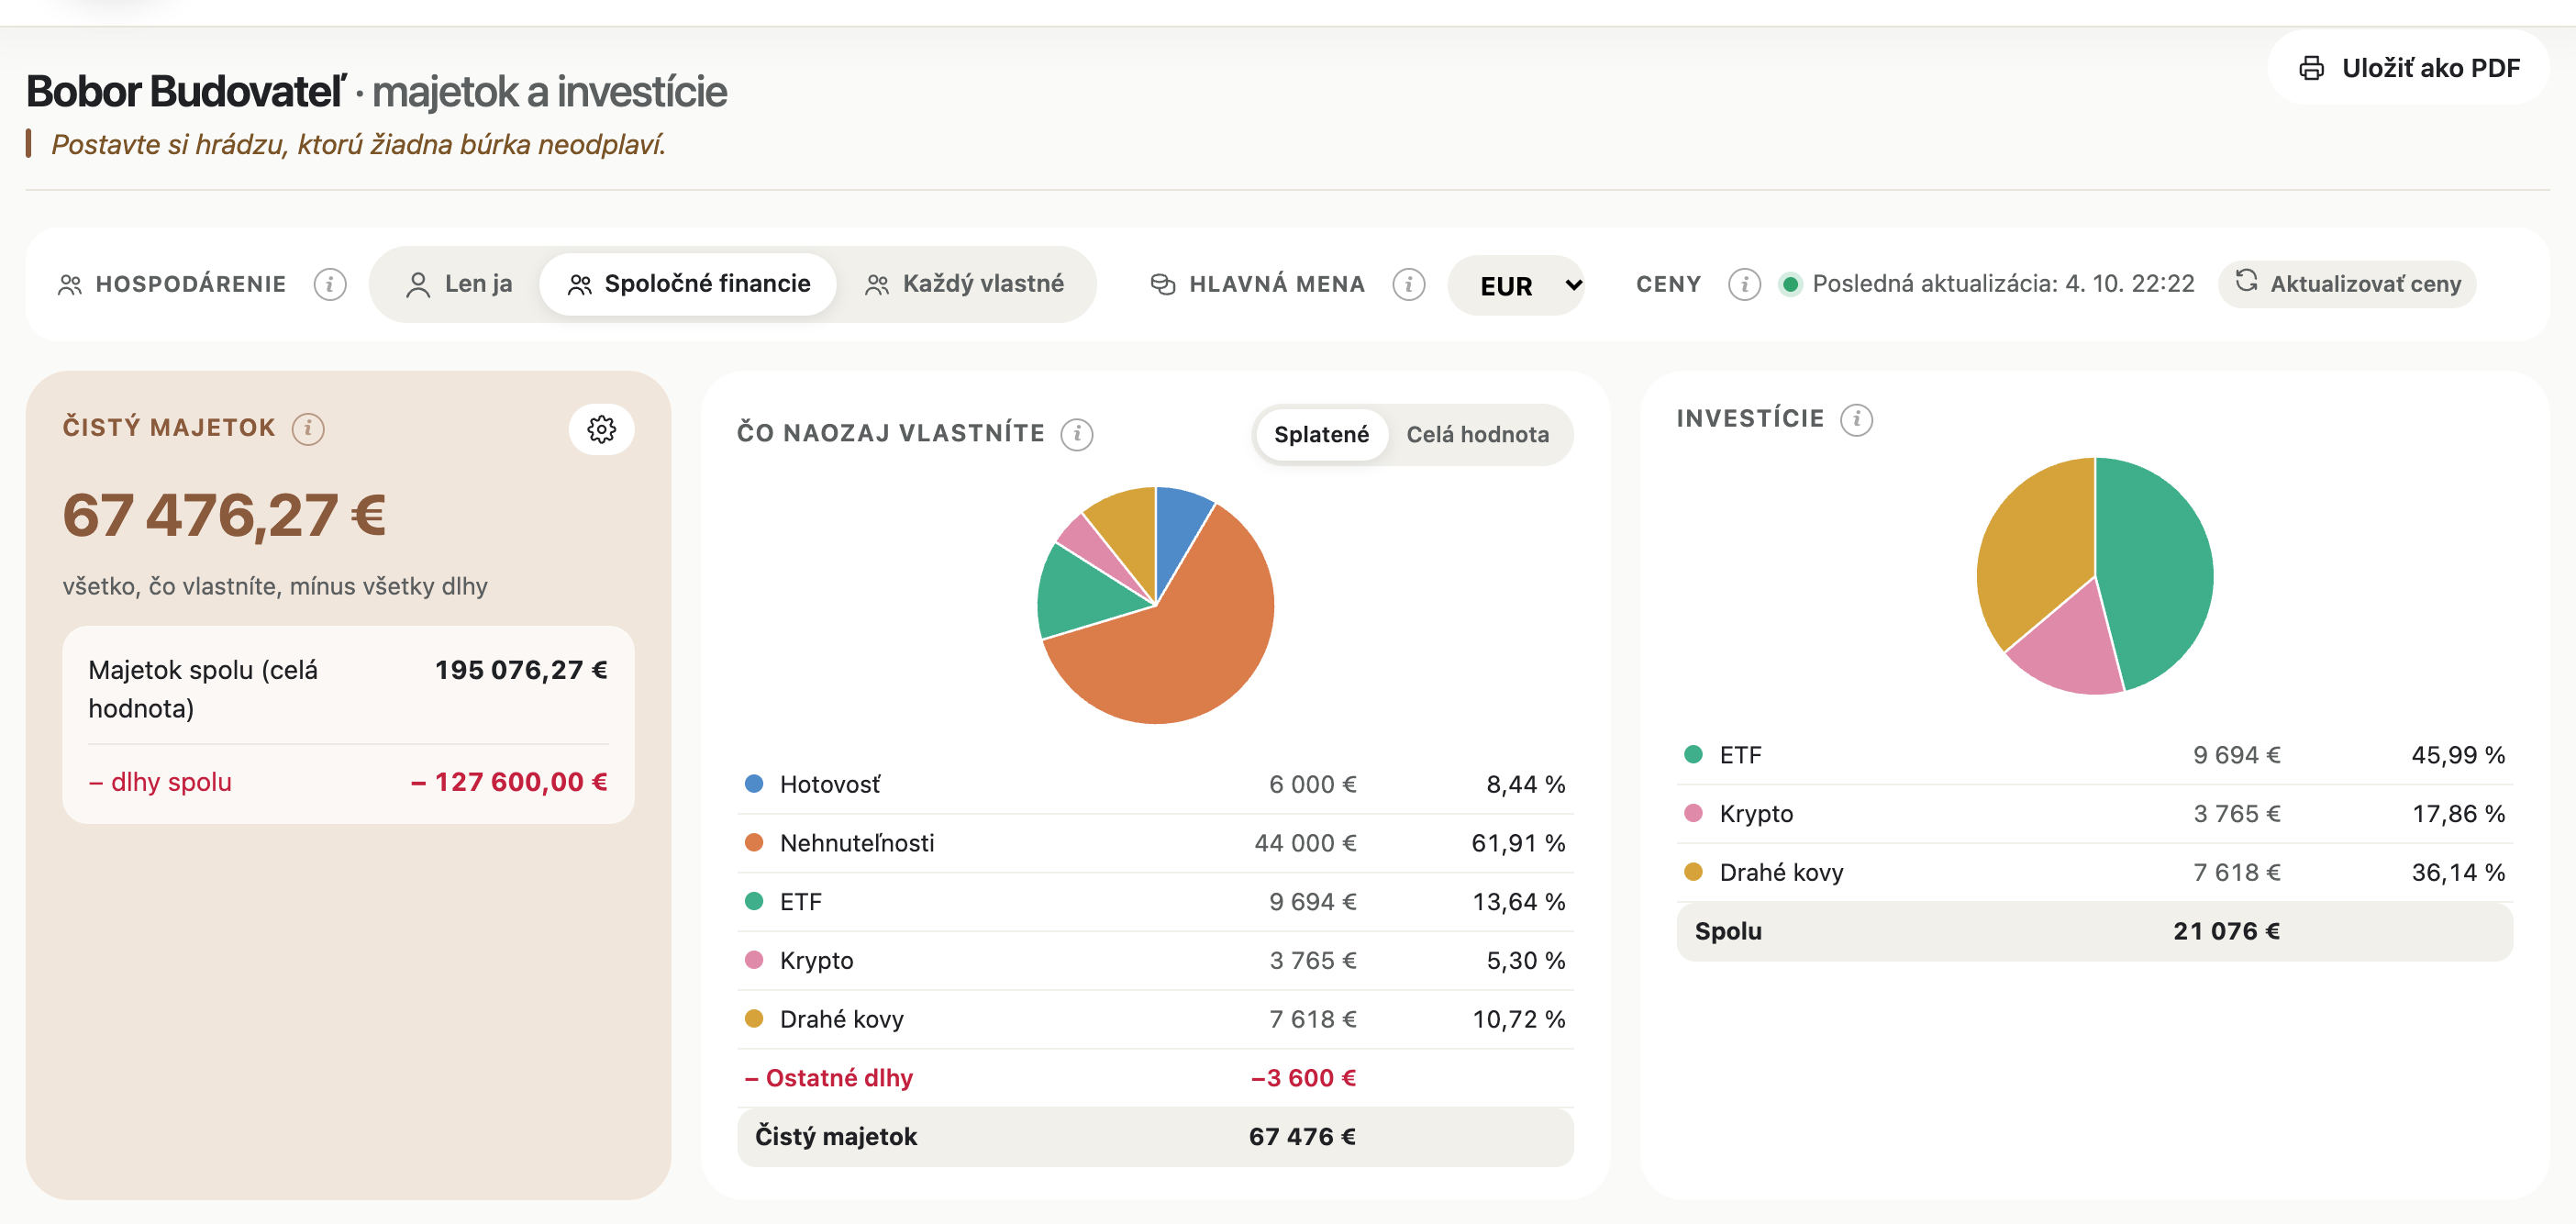Select Spoločné financie mode
The width and height of the screenshot is (2576, 1224).
click(x=688, y=284)
